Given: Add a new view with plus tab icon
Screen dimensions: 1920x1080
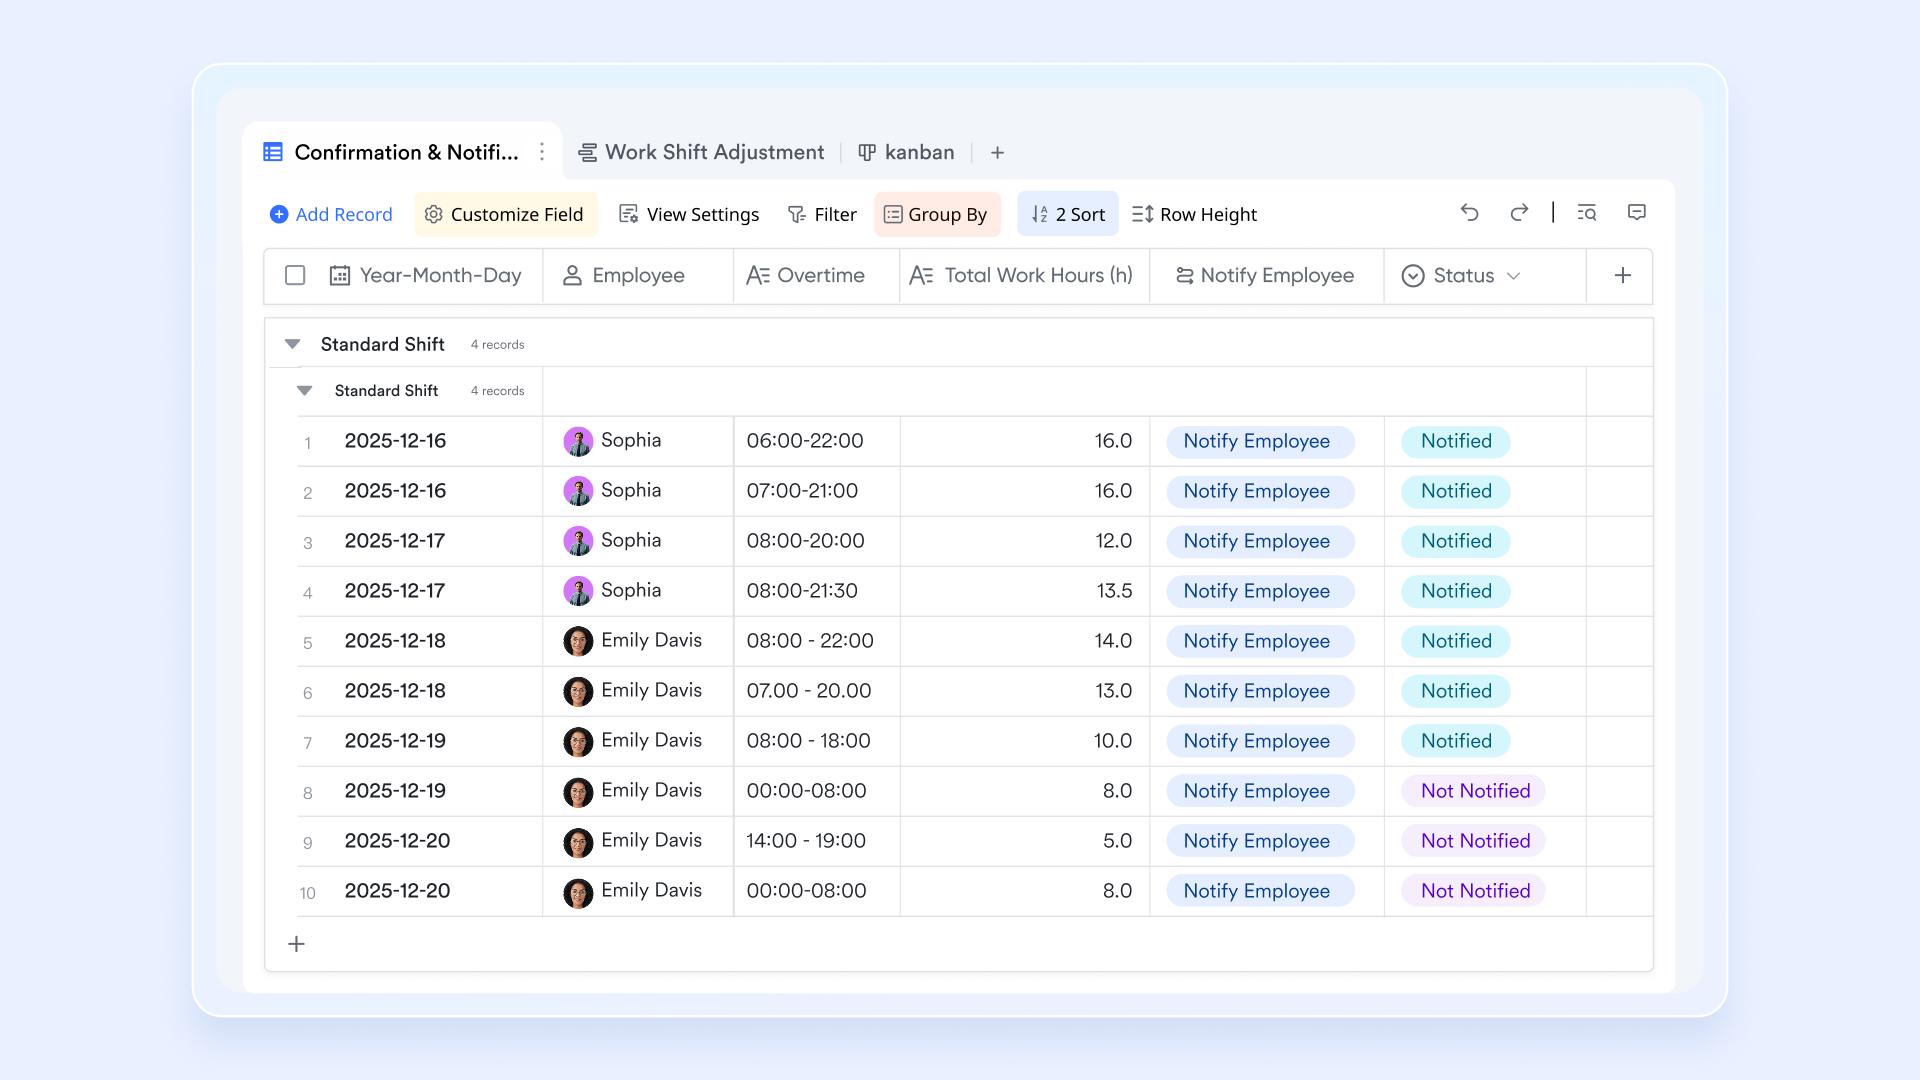Looking at the screenshot, I should pos(997,153).
